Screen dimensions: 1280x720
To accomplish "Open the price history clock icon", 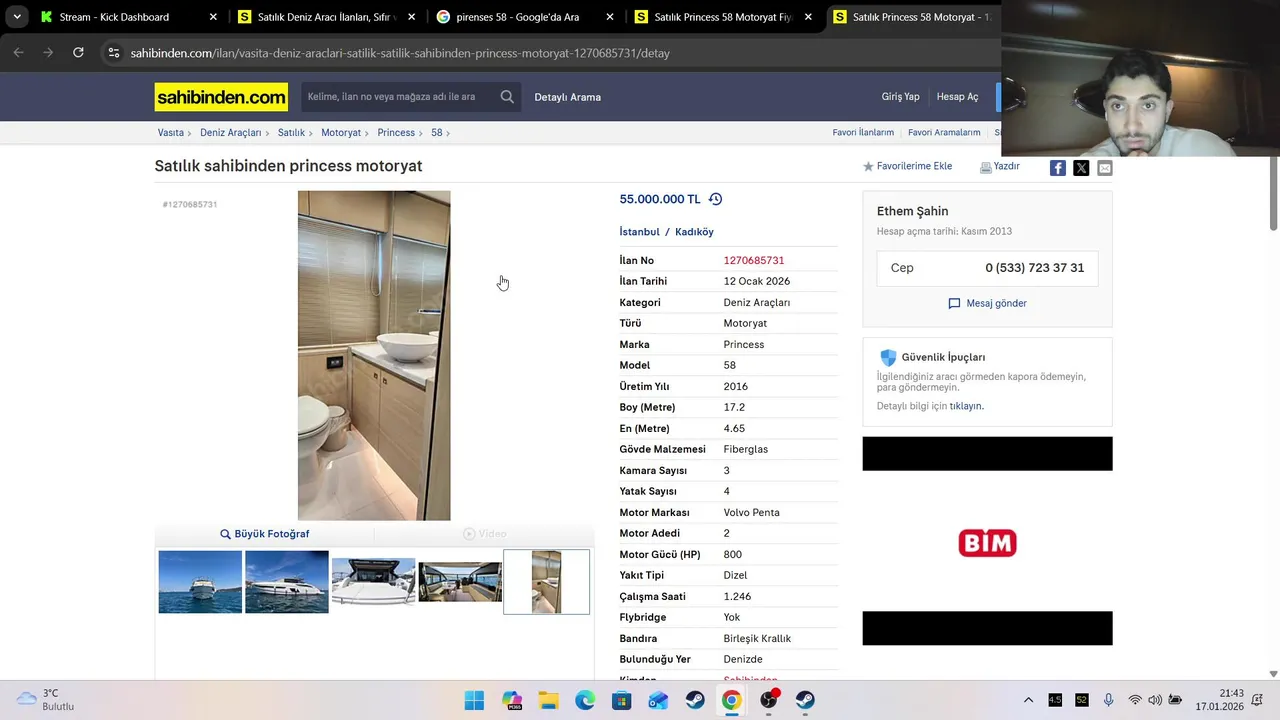I will click(x=715, y=199).
